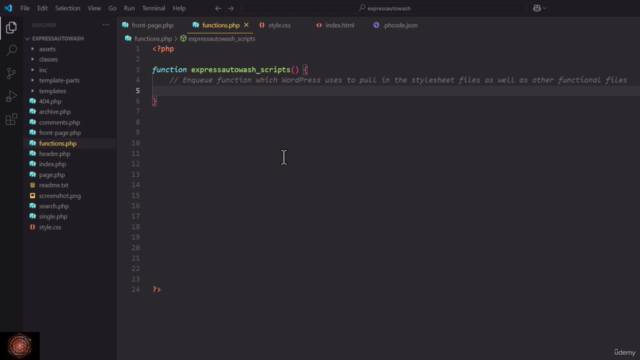The width and height of the screenshot is (640, 360).
Task: Click the VS Code logo icon
Action: [x=8, y=8]
